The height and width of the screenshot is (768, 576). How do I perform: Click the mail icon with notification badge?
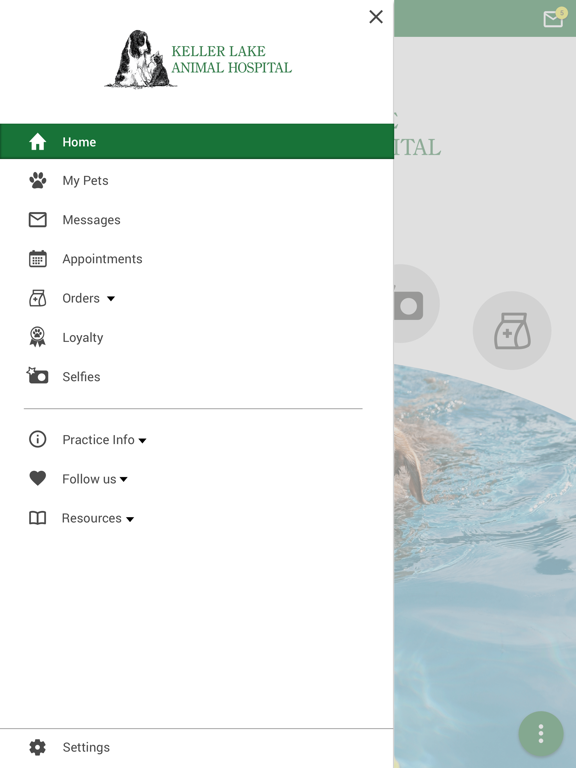[x=555, y=17]
